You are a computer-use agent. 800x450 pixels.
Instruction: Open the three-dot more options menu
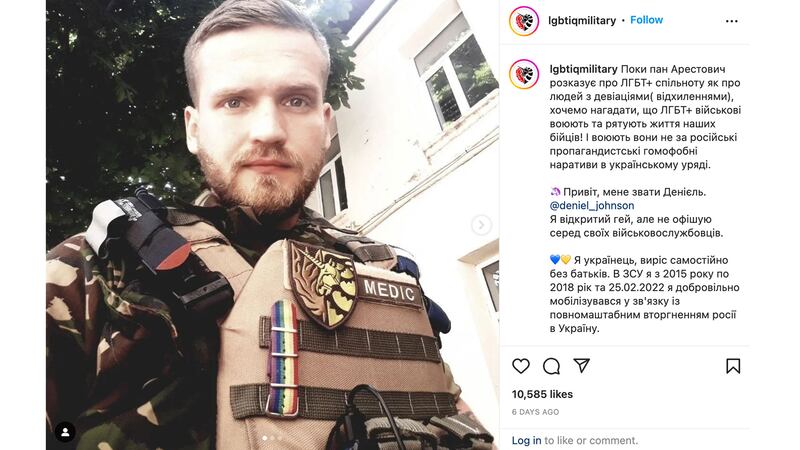732,21
